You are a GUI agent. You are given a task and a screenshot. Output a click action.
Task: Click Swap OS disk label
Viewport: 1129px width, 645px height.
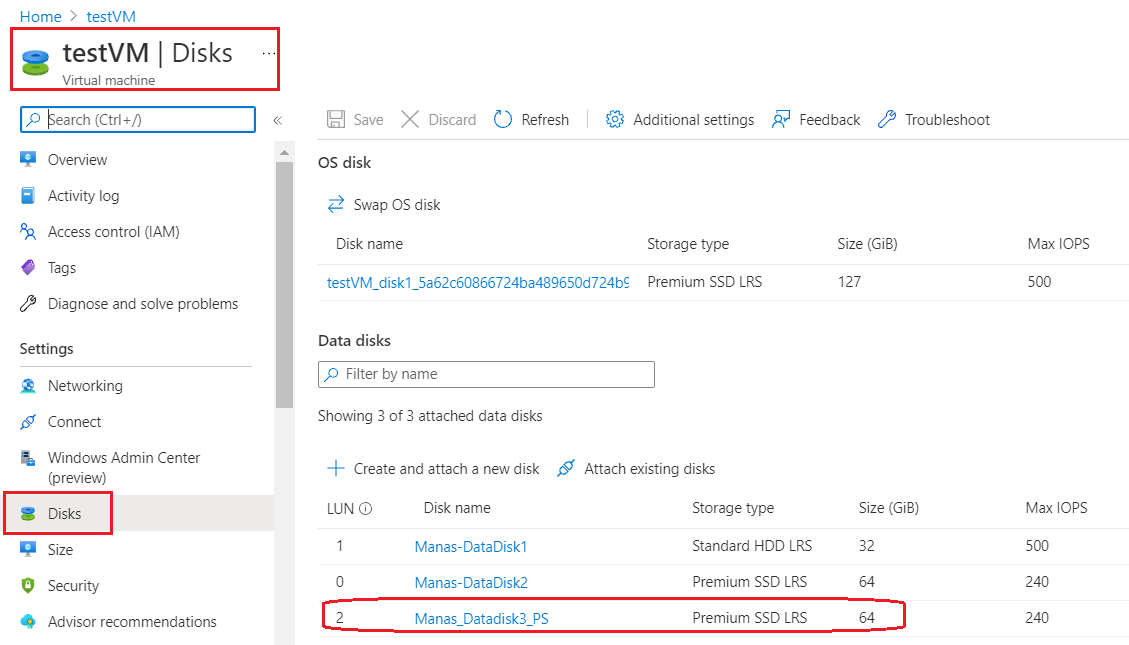point(397,205)
